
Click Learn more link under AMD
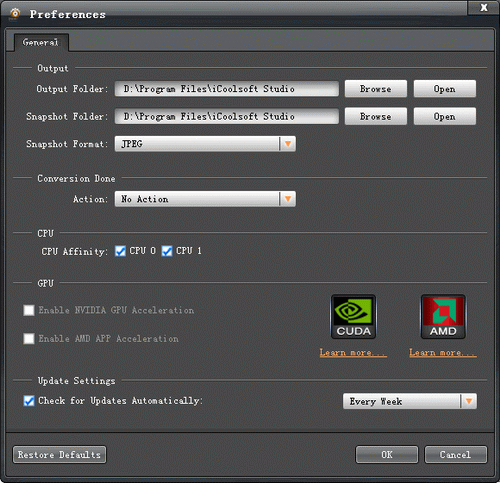pyautogui.click(x=443, y=353)
